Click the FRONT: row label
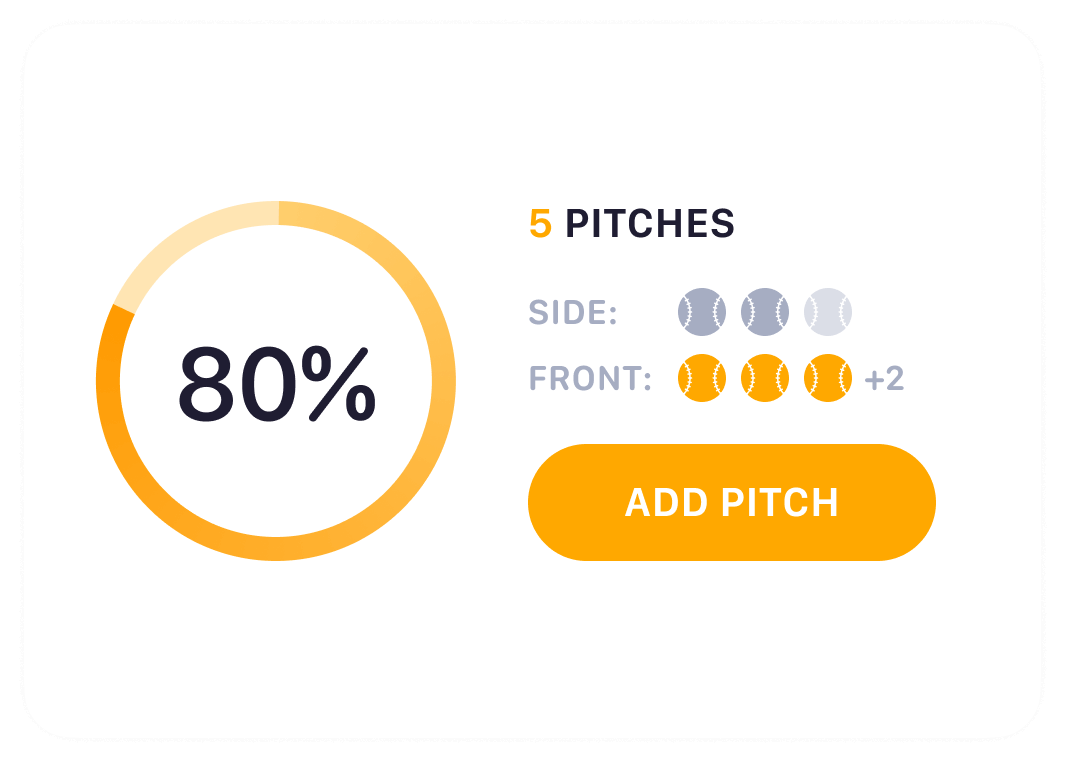 point(590,379)
